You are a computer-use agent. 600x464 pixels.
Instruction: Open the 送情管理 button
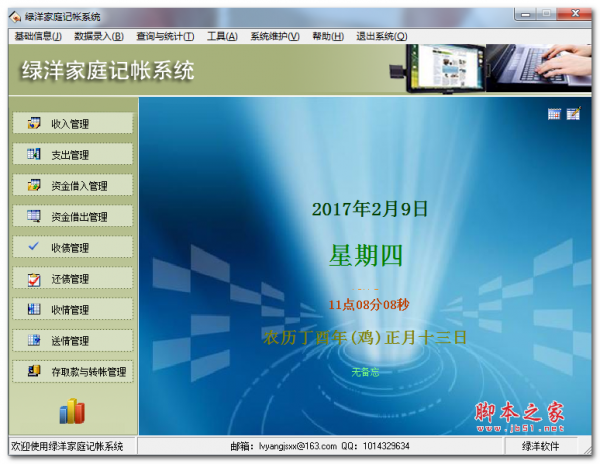point(73,340)
